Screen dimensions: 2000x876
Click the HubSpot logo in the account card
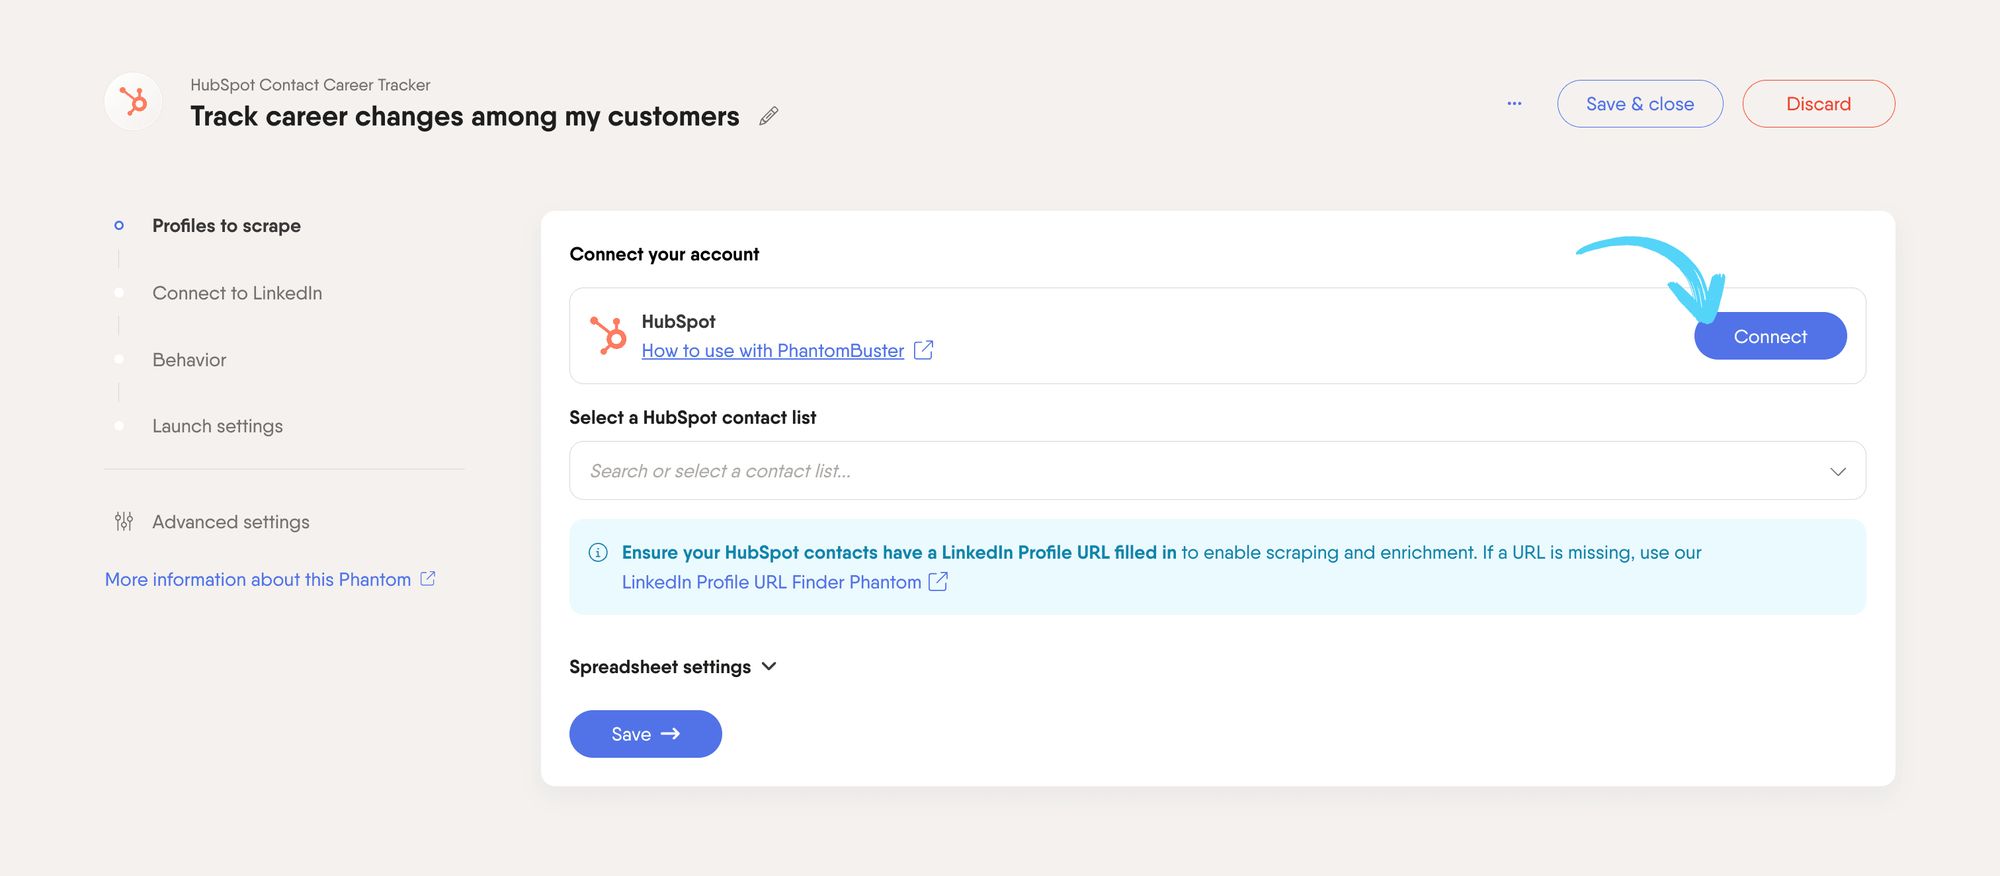point(608,335)
